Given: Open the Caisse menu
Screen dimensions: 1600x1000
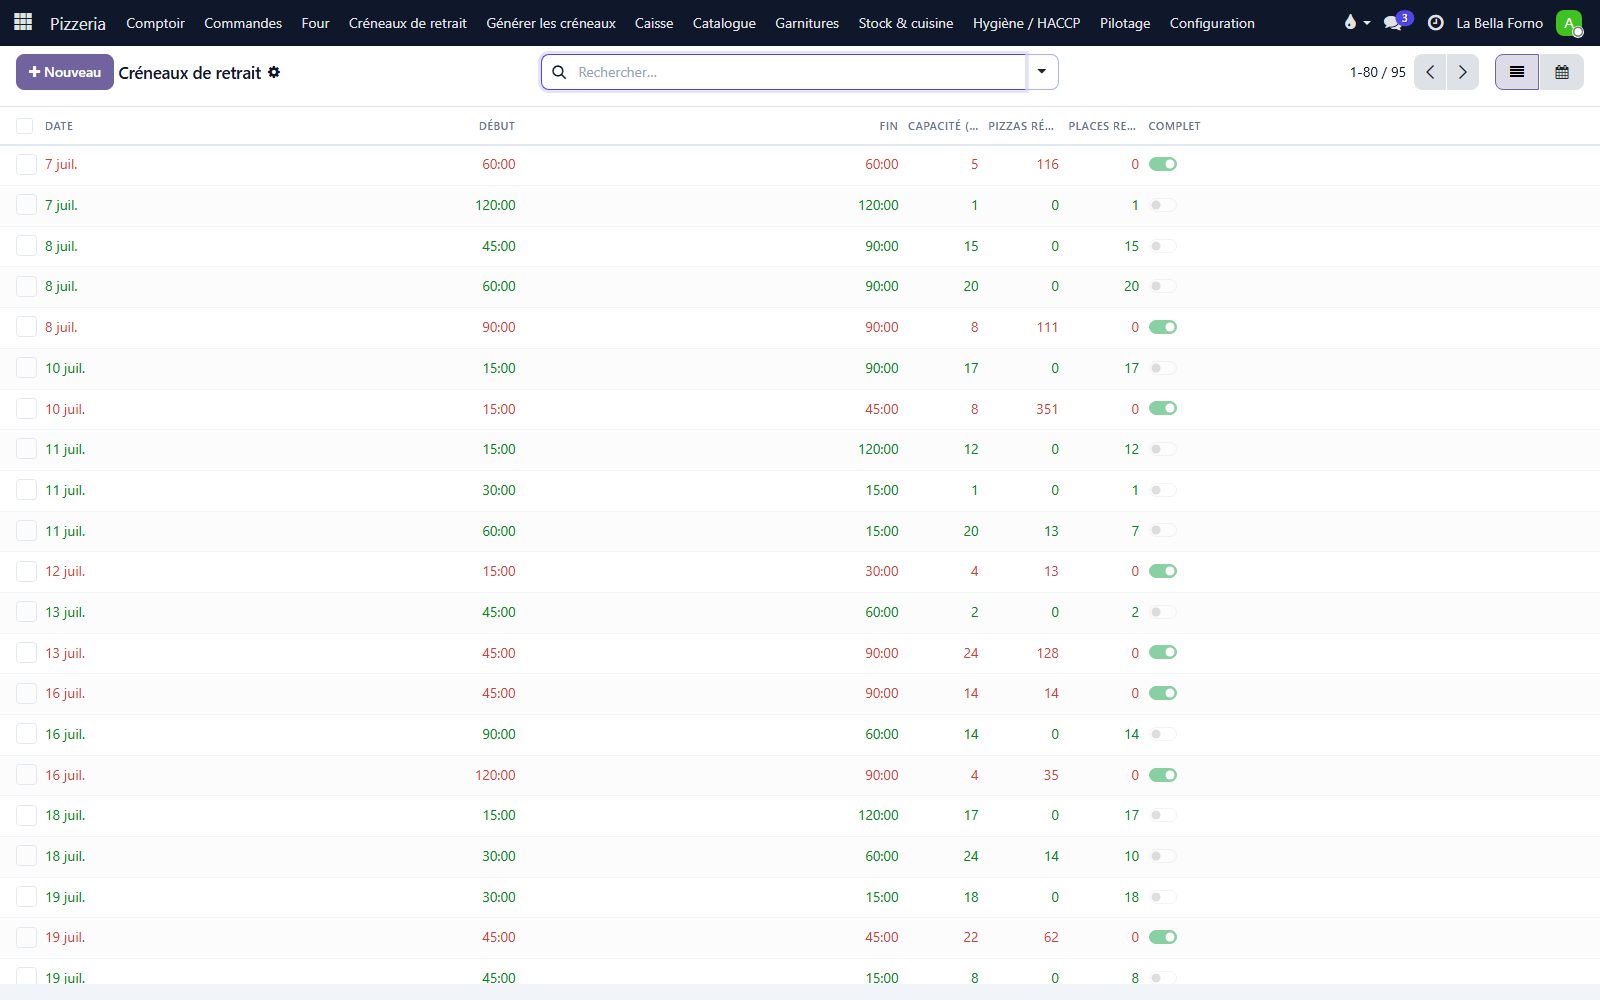Looking at the screenshot, I should click(x=654, y=22).
